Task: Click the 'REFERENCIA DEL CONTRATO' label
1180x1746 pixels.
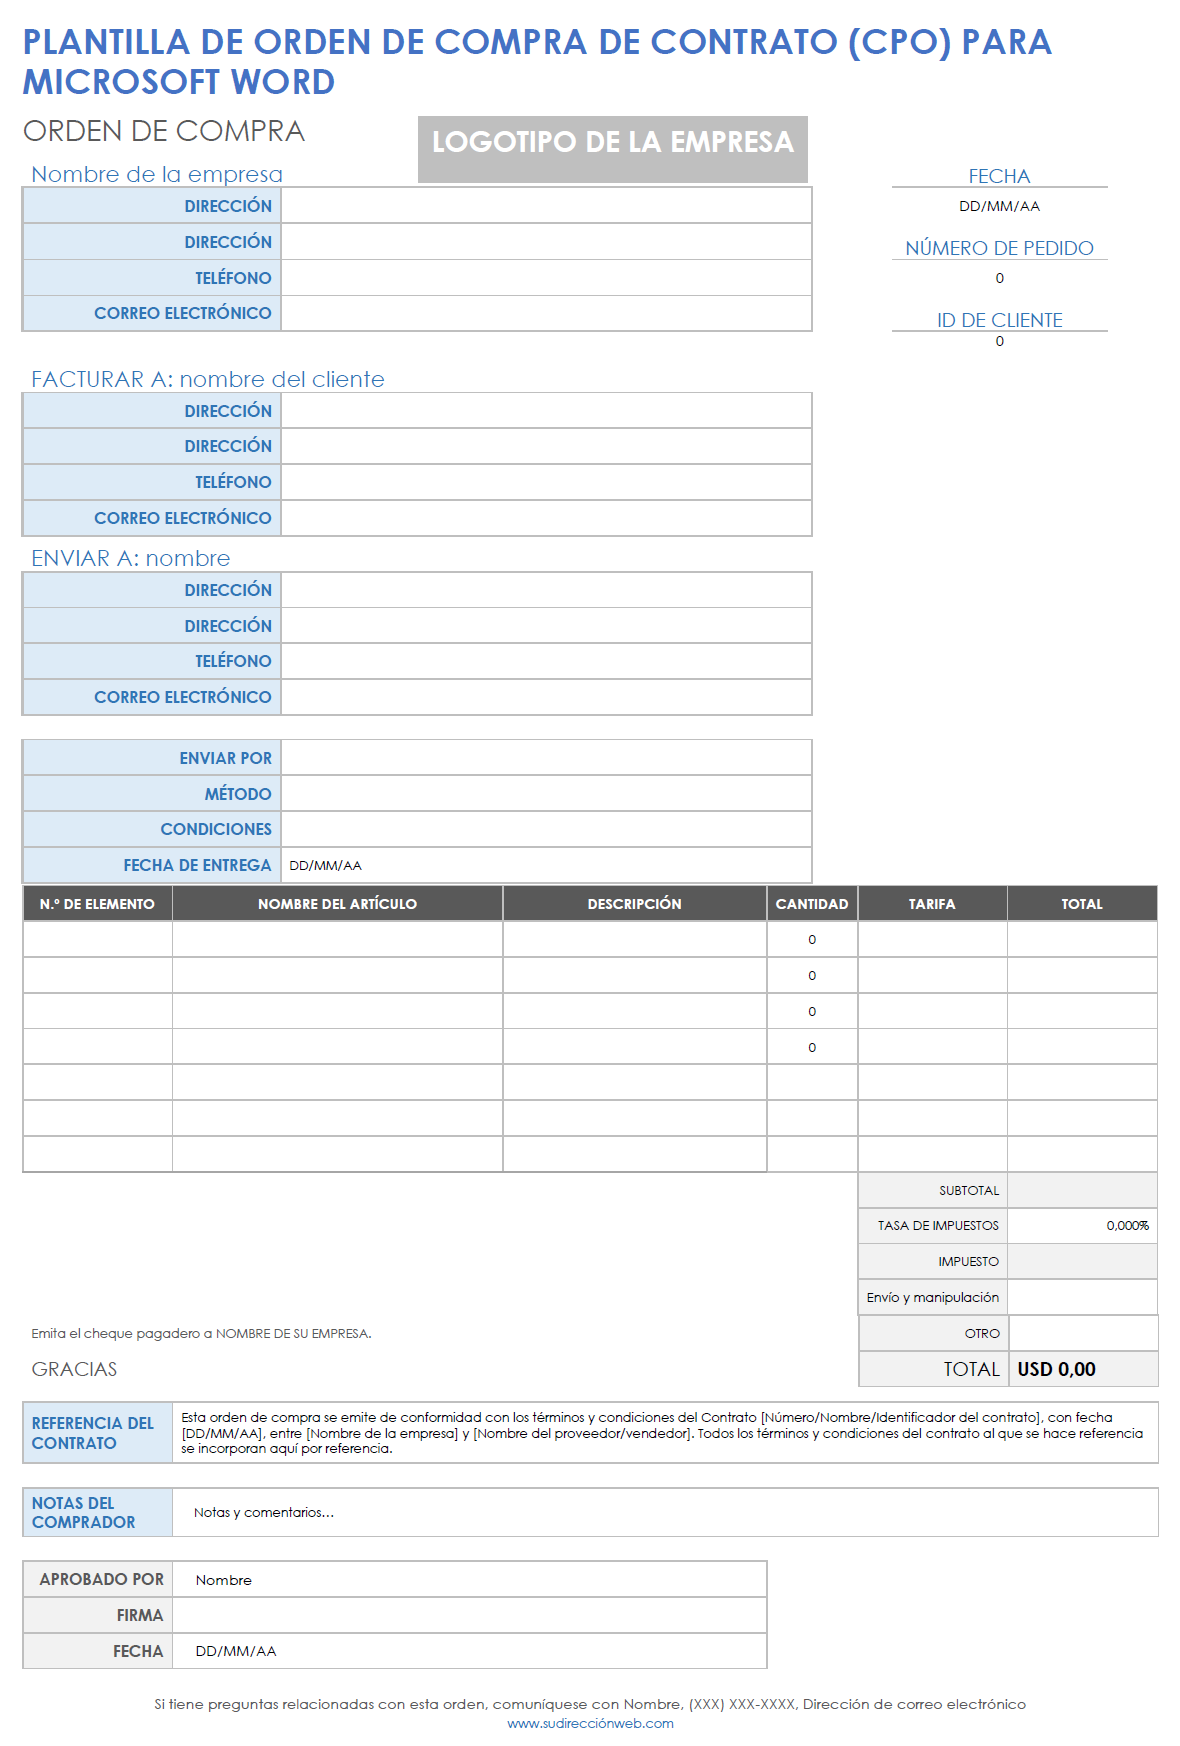Action: click(x=93, y=1432)
